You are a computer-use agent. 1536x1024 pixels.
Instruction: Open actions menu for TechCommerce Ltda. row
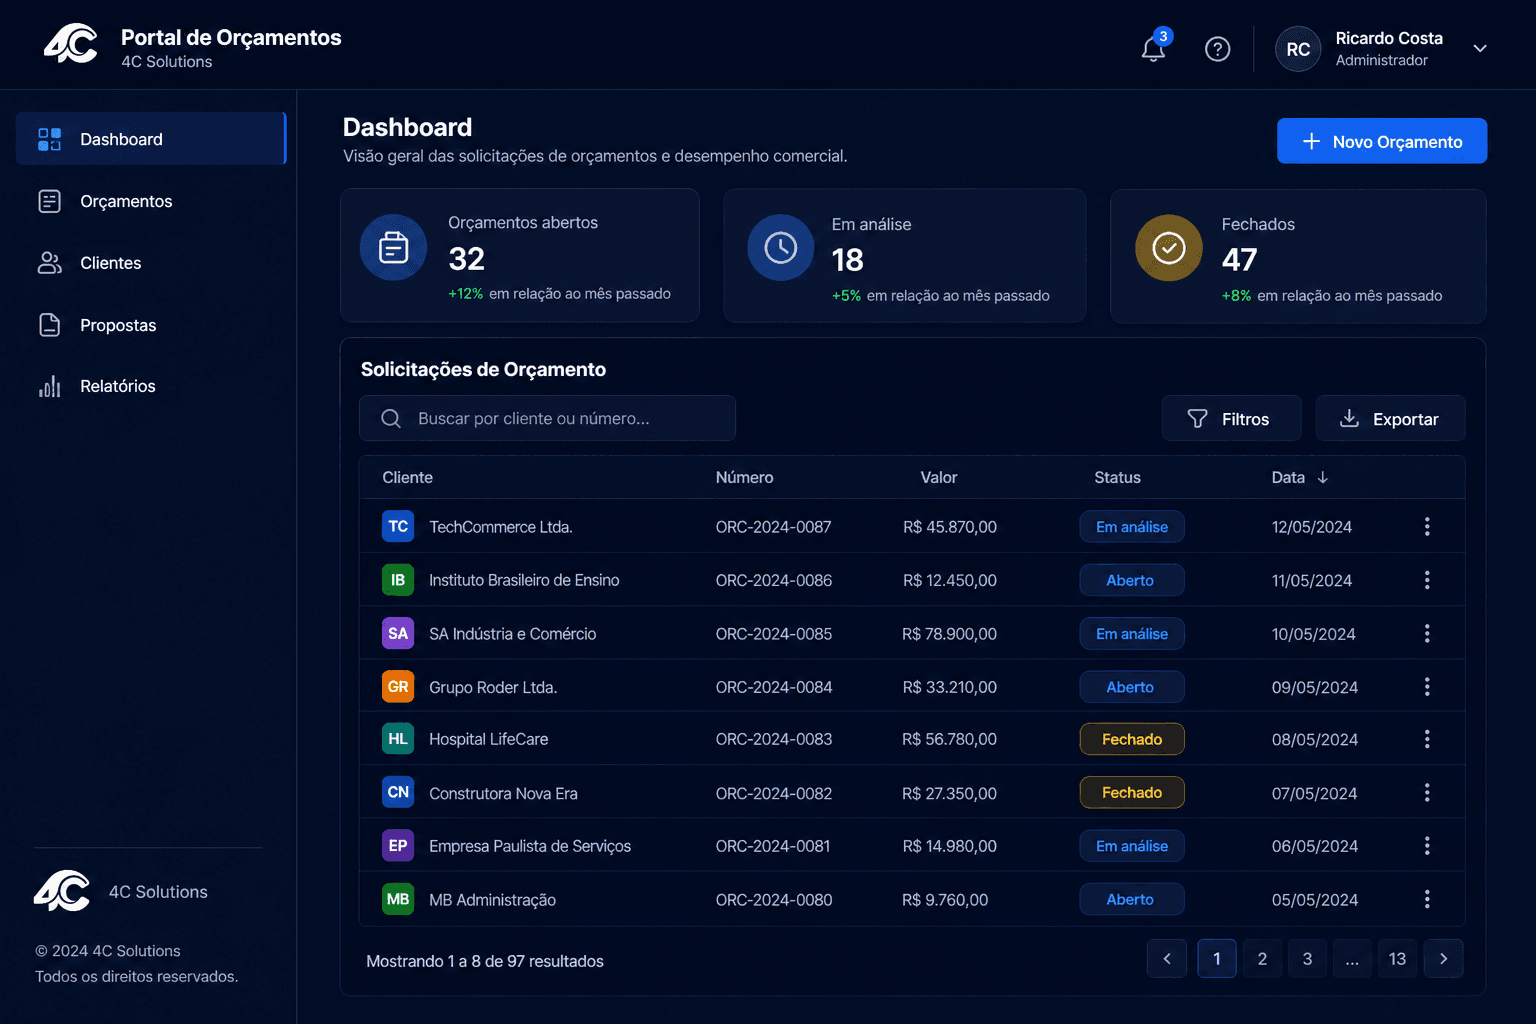tap(1427, 526)
